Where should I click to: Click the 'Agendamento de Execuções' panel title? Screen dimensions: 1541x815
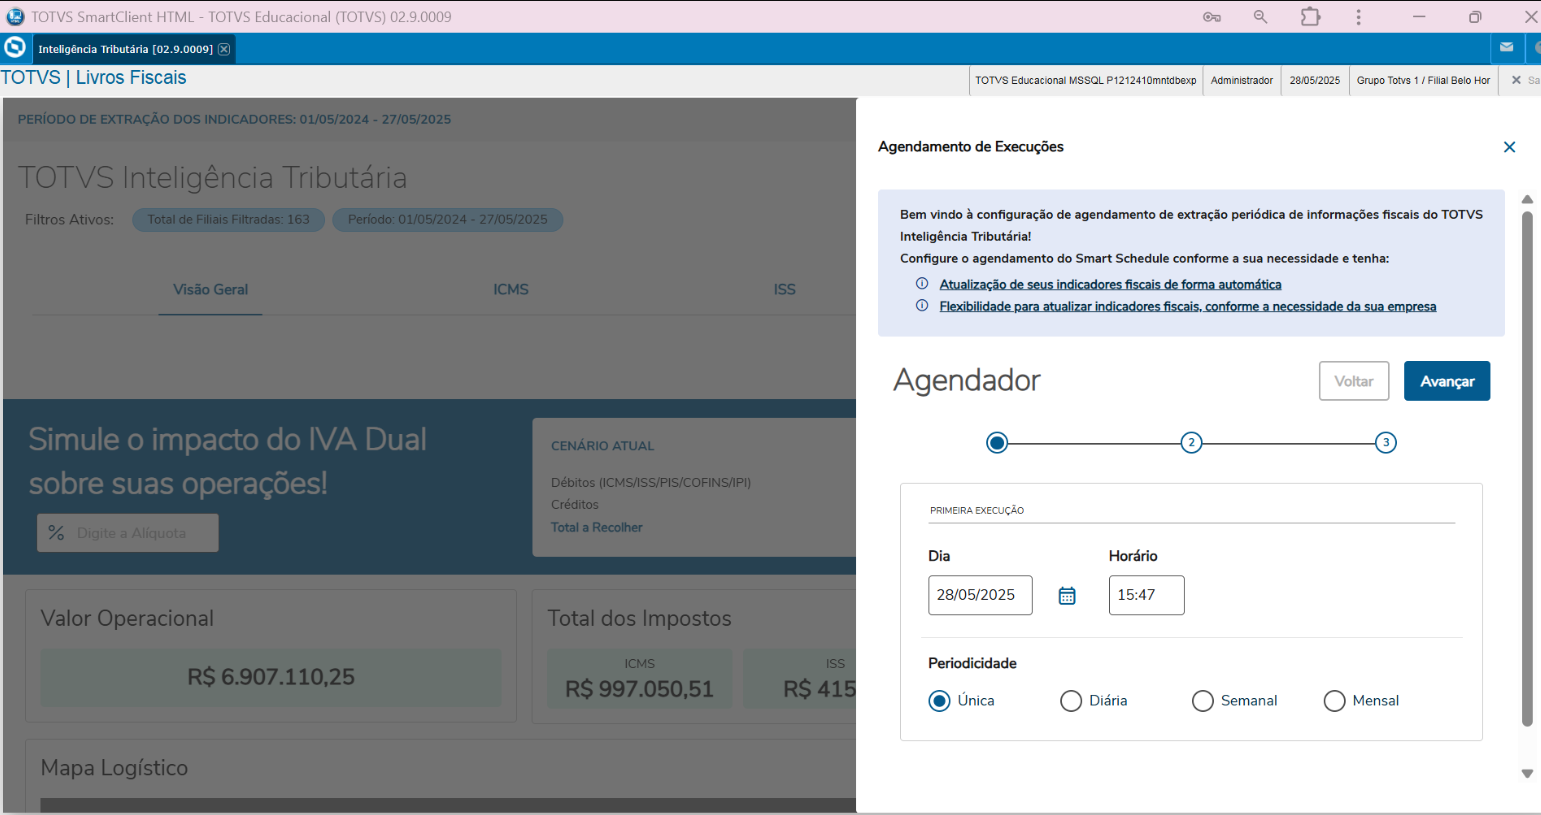(x=971, y=147)
